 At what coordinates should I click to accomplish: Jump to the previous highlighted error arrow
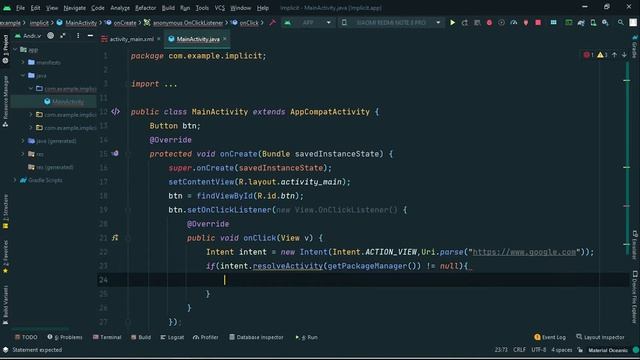(614, 55)
